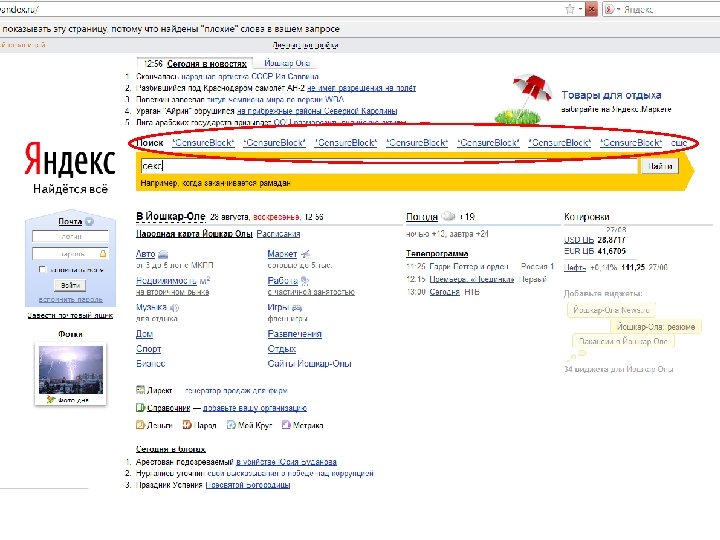Open Товары для отдыха ad link

click(x=611, y=95)
